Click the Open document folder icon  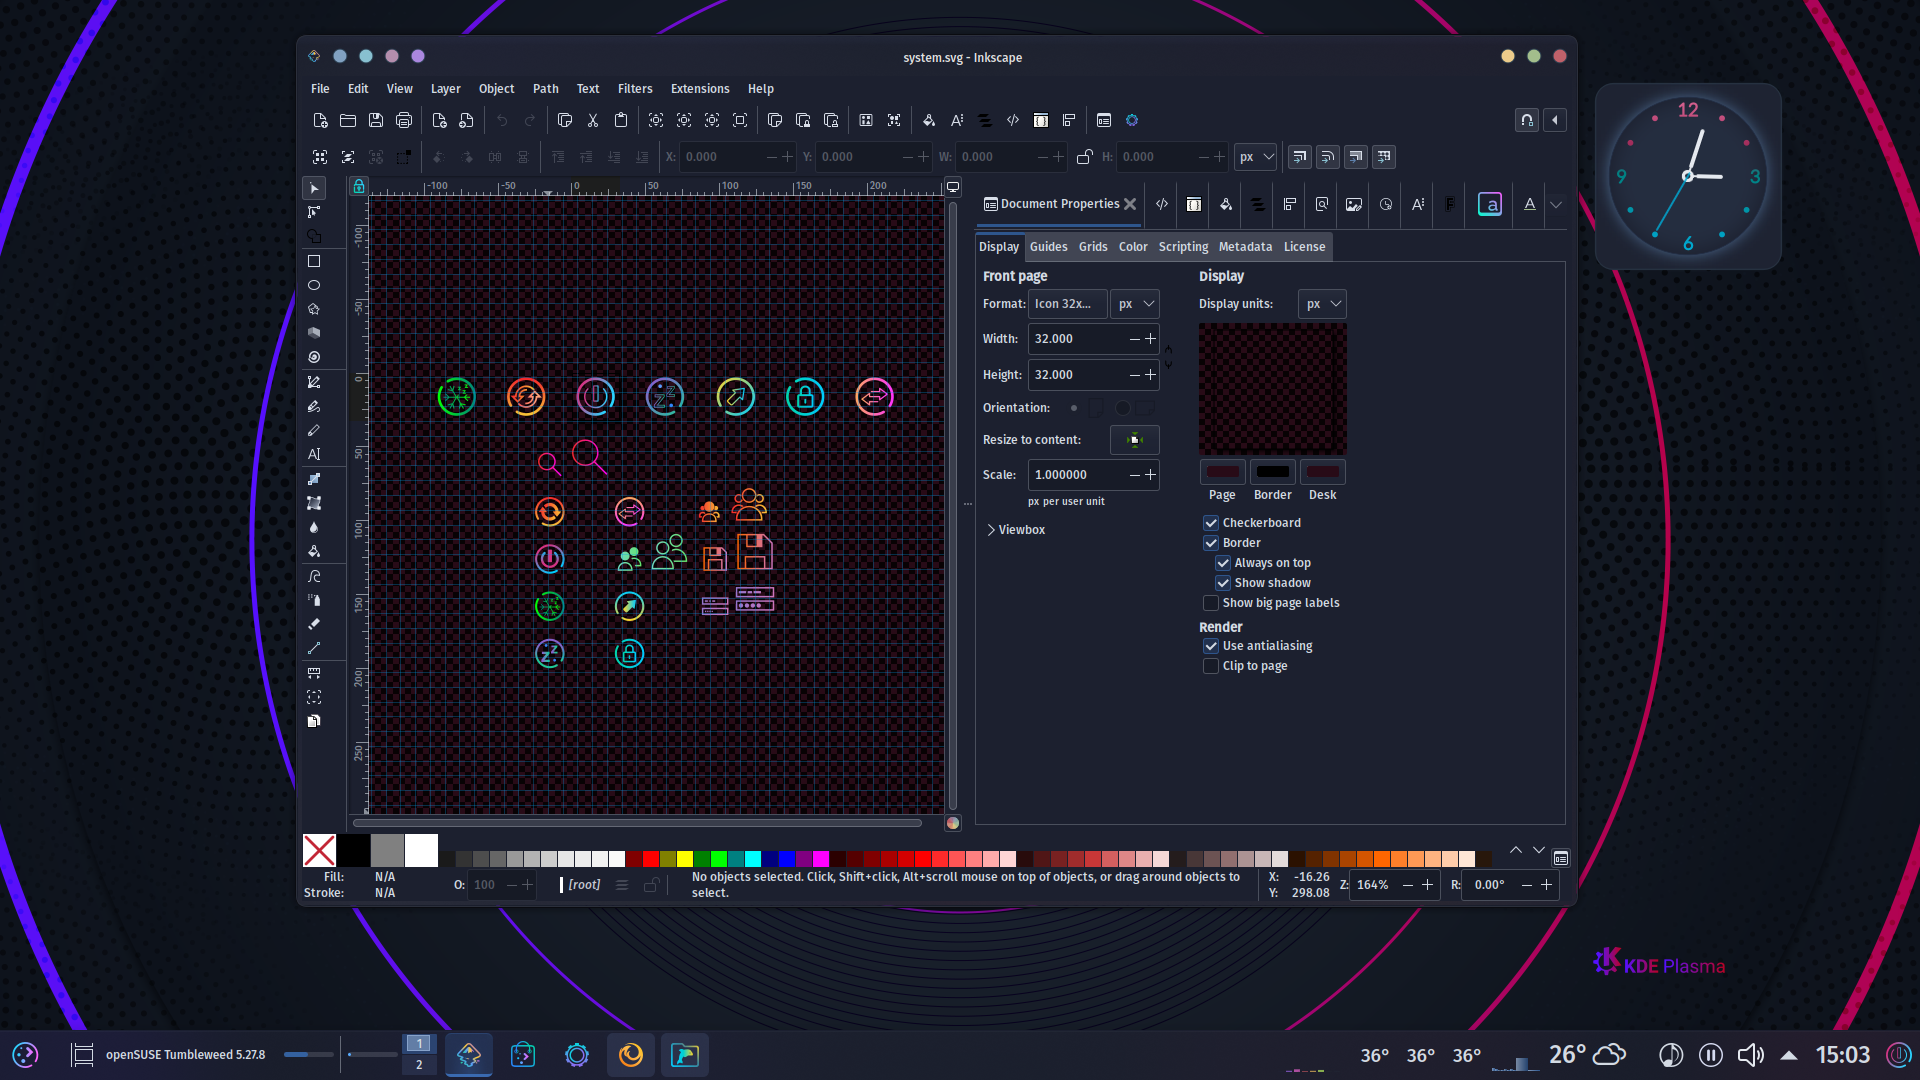point(348,120)
